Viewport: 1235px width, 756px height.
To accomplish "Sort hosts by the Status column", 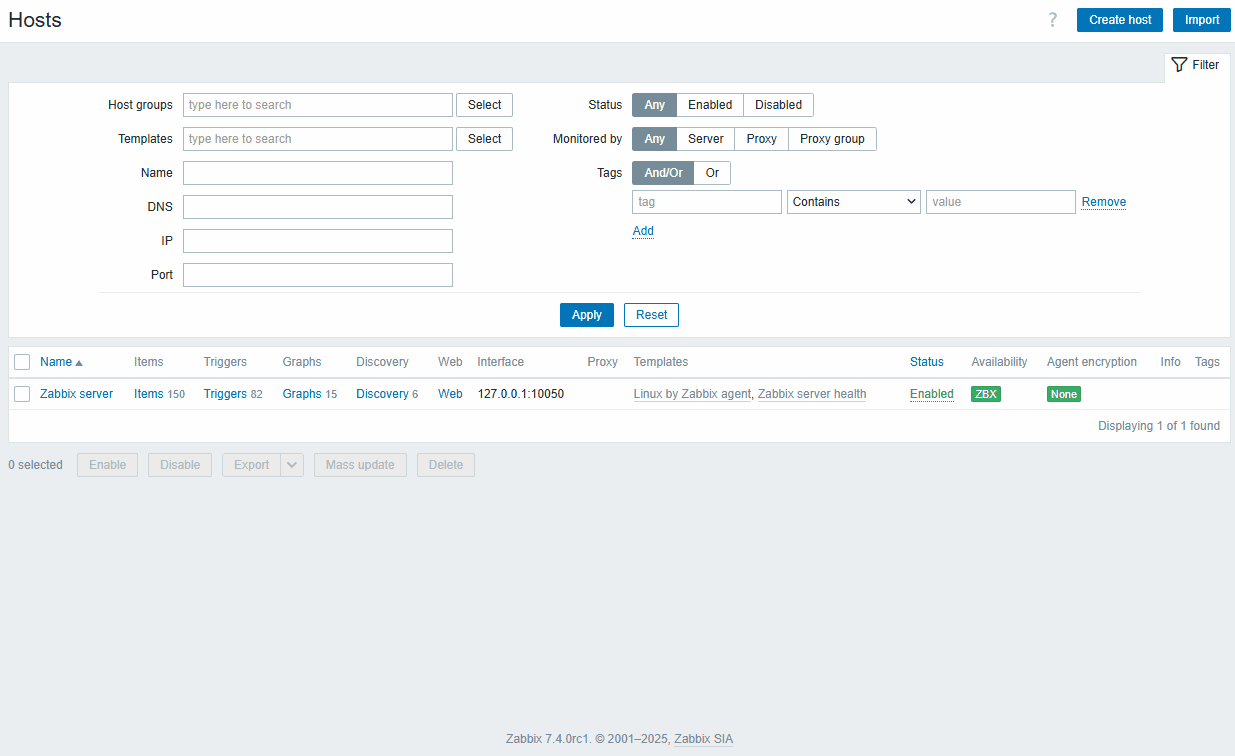I will [926, 362].
